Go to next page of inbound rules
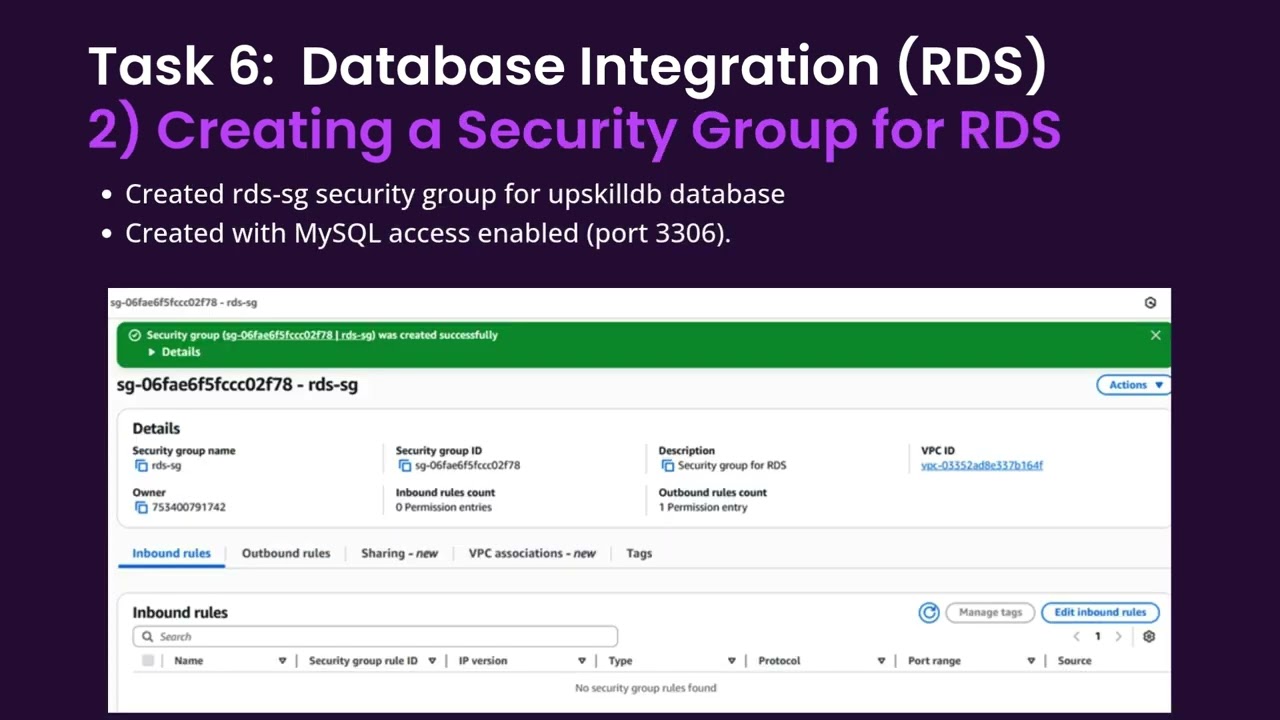Viewport: 1280px width, 720px height. [x=1118, y=636]
